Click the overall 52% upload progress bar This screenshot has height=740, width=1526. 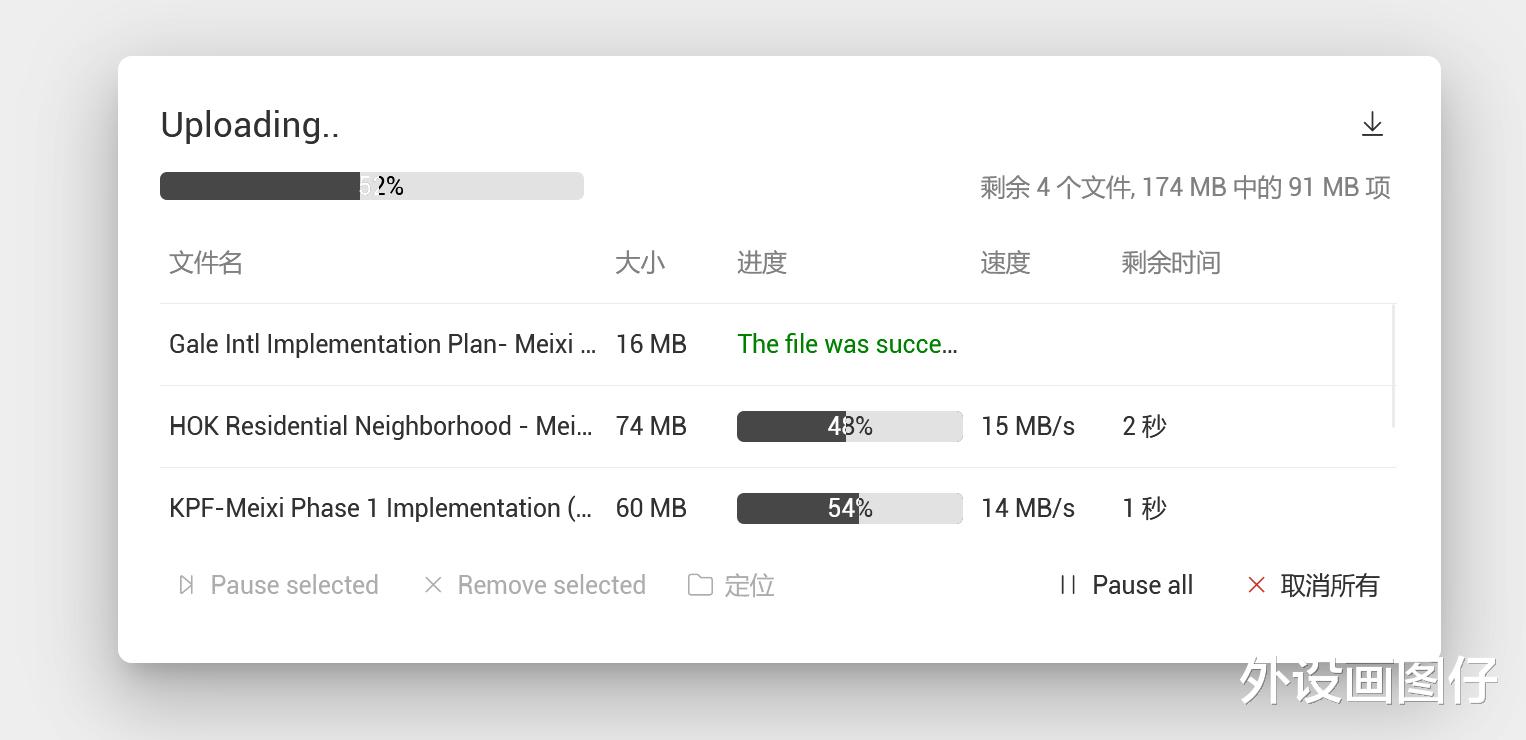(x=371, y=186)
